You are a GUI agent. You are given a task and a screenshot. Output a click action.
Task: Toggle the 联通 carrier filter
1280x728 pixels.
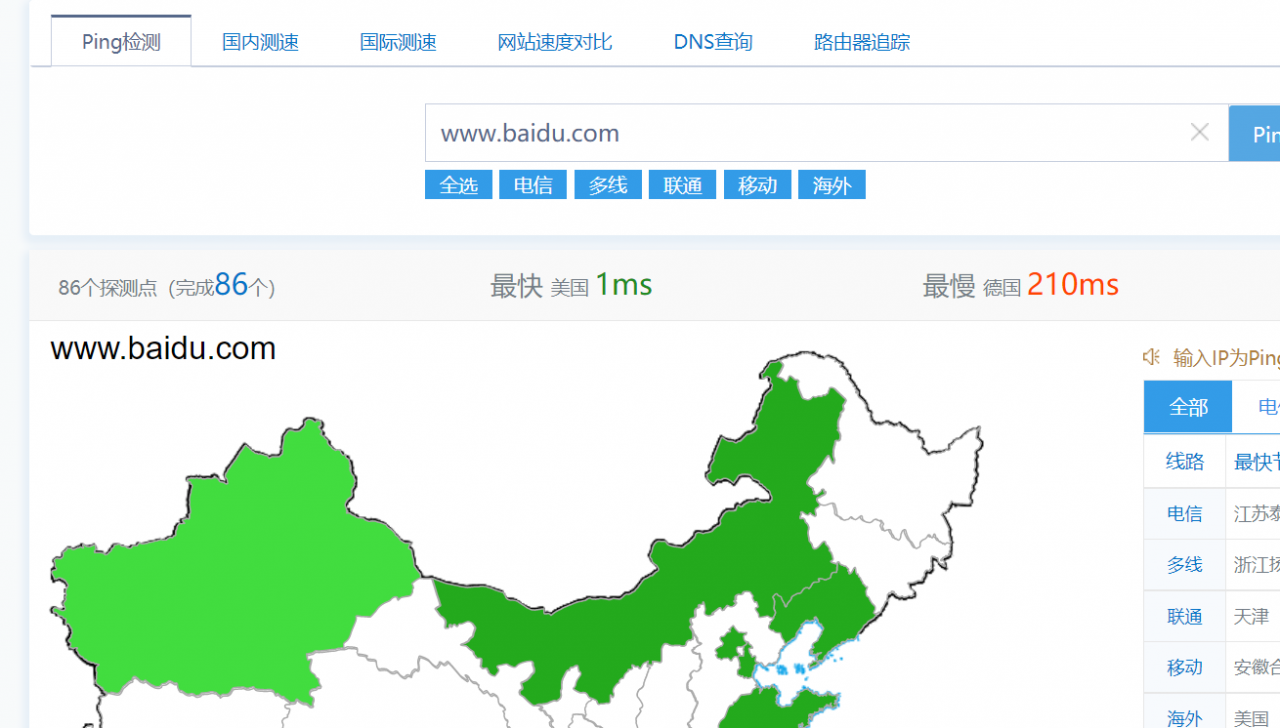pos(682,184)
